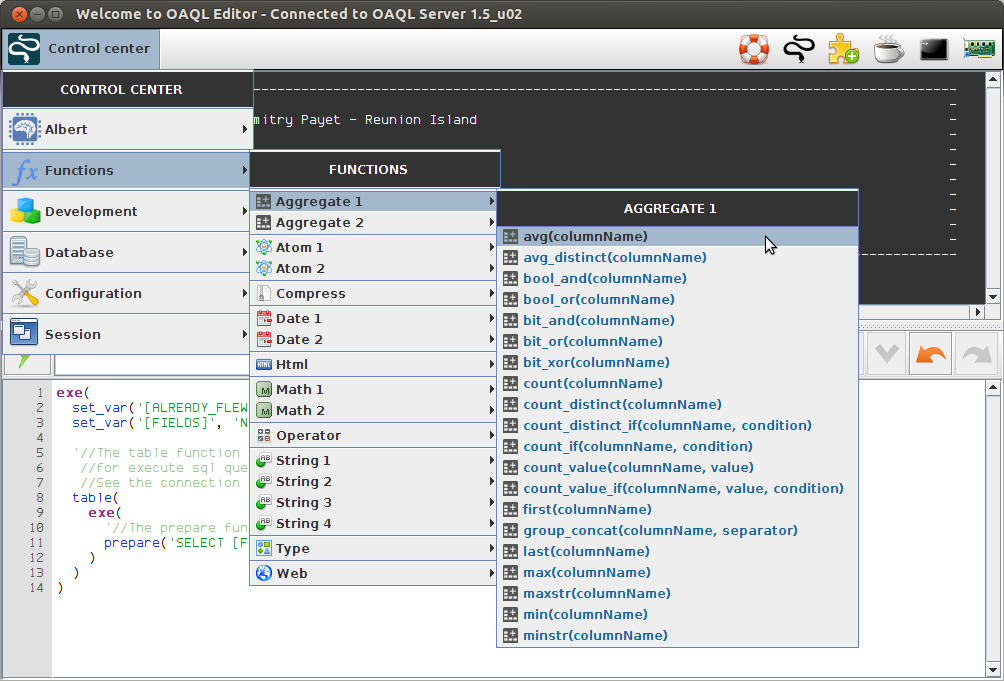Click the orange undo arrow button
Viewport: 1004px width, 681px height.
point(930,354)
